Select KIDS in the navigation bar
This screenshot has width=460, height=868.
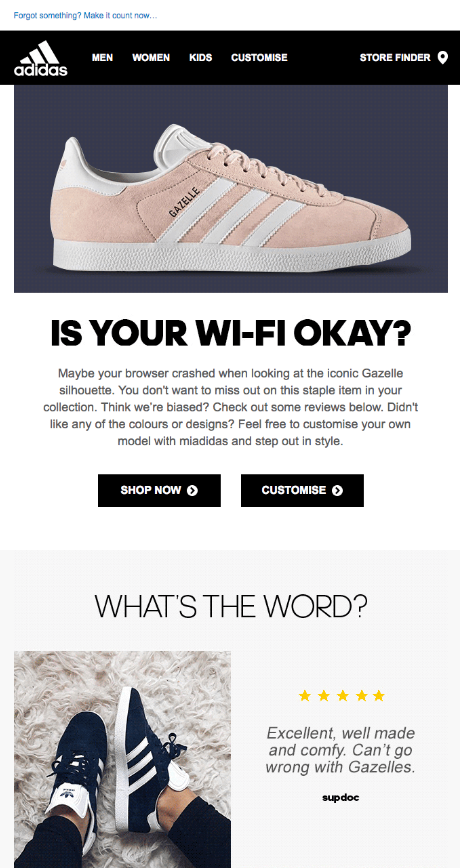click(200, 58)
